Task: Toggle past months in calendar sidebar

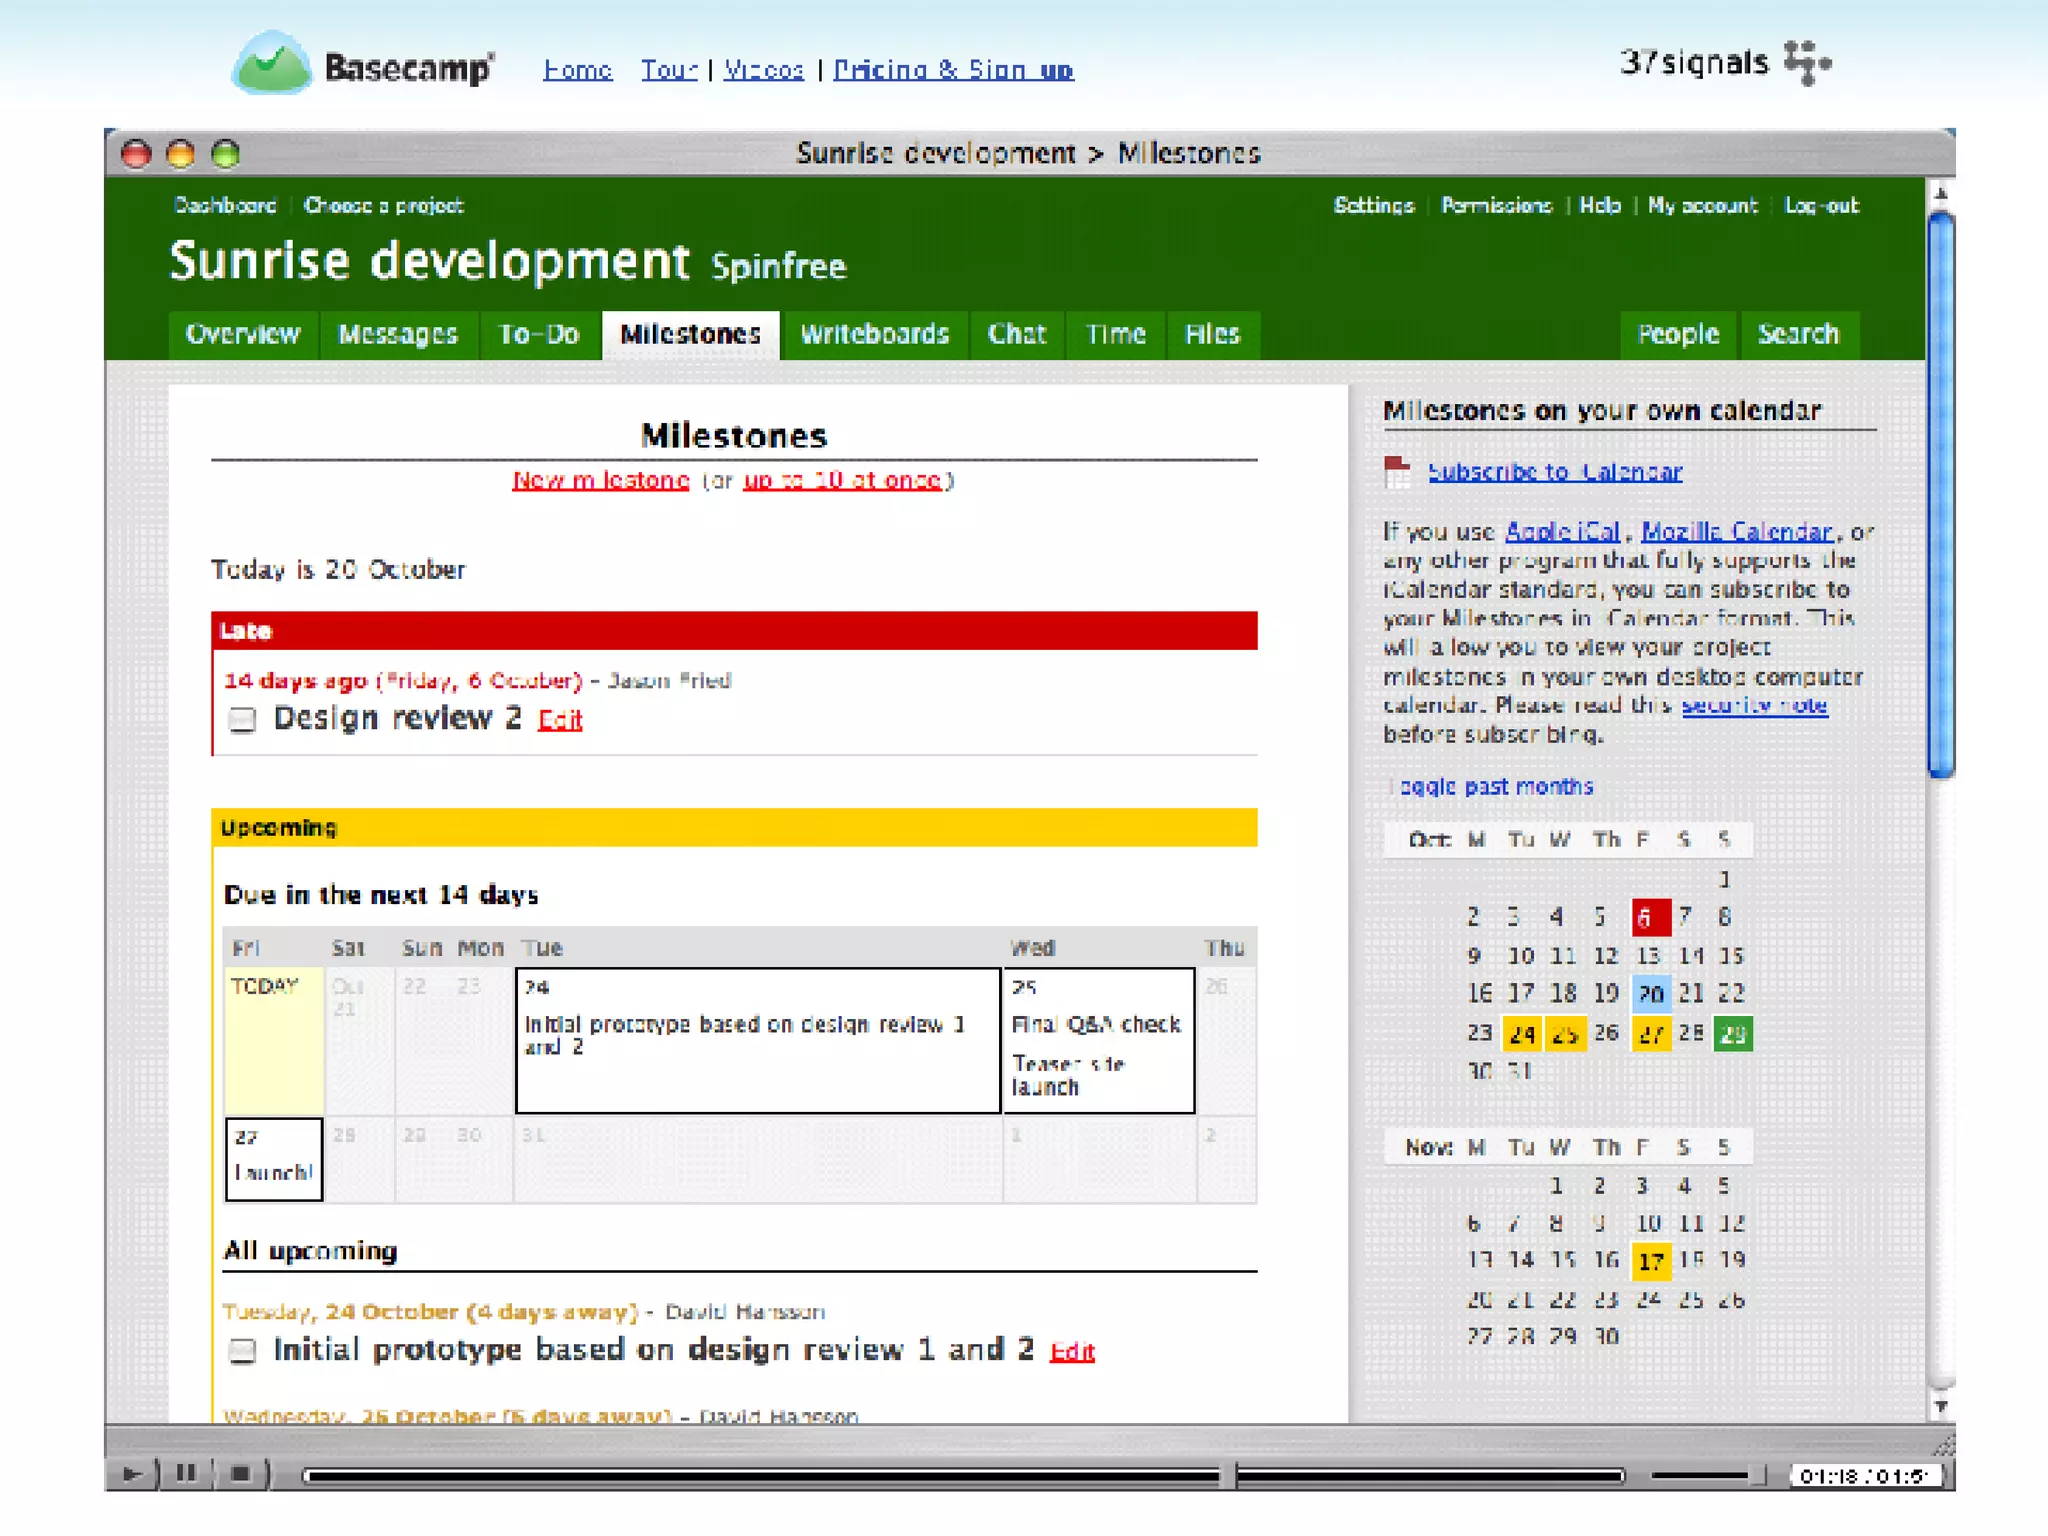Action: pos(1493,787)
